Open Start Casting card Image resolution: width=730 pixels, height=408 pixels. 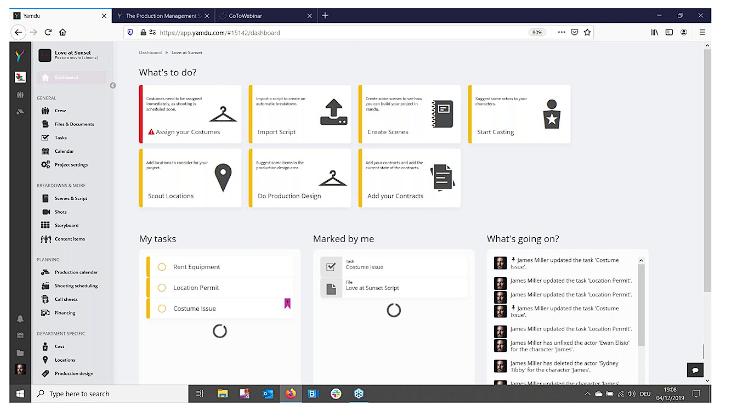click(519, 114)
